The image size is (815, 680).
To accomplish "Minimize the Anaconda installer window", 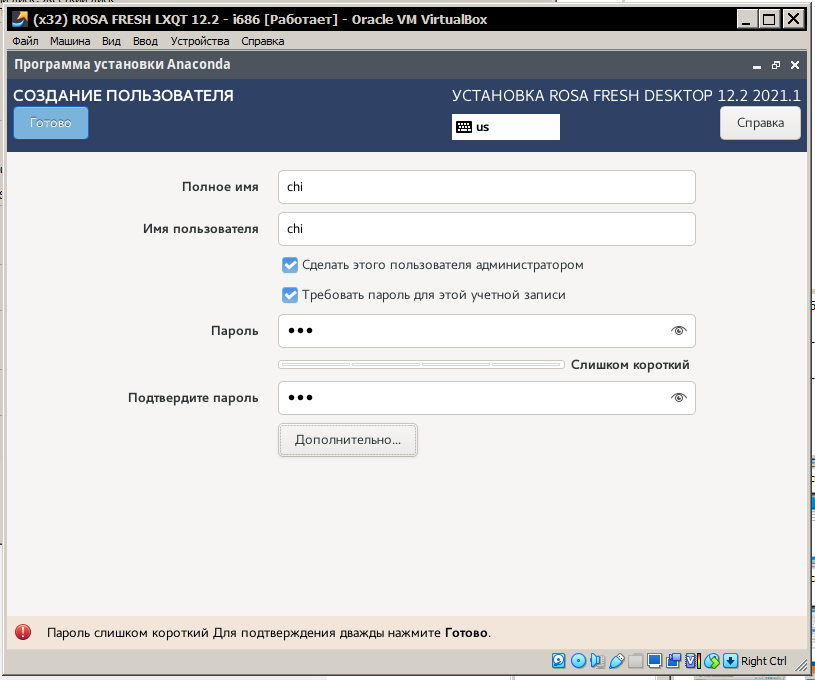I will pyautogui.click(x=757, y=66).
